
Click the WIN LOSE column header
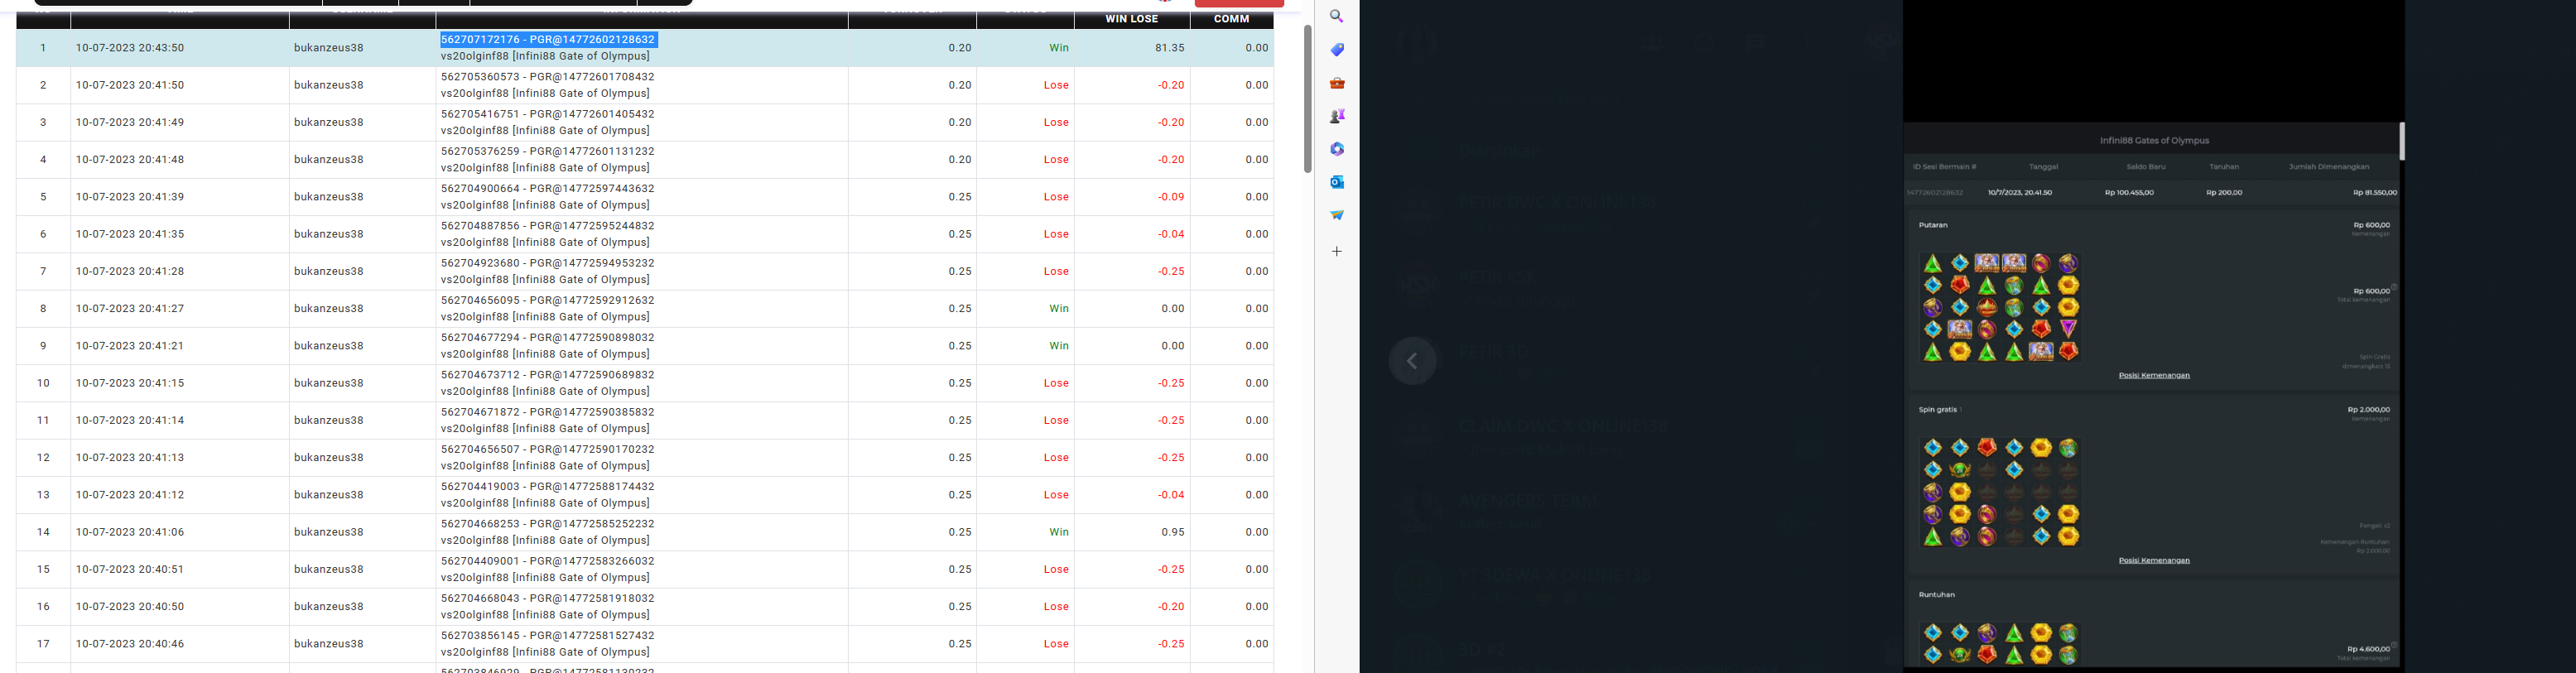point(1131,19)
